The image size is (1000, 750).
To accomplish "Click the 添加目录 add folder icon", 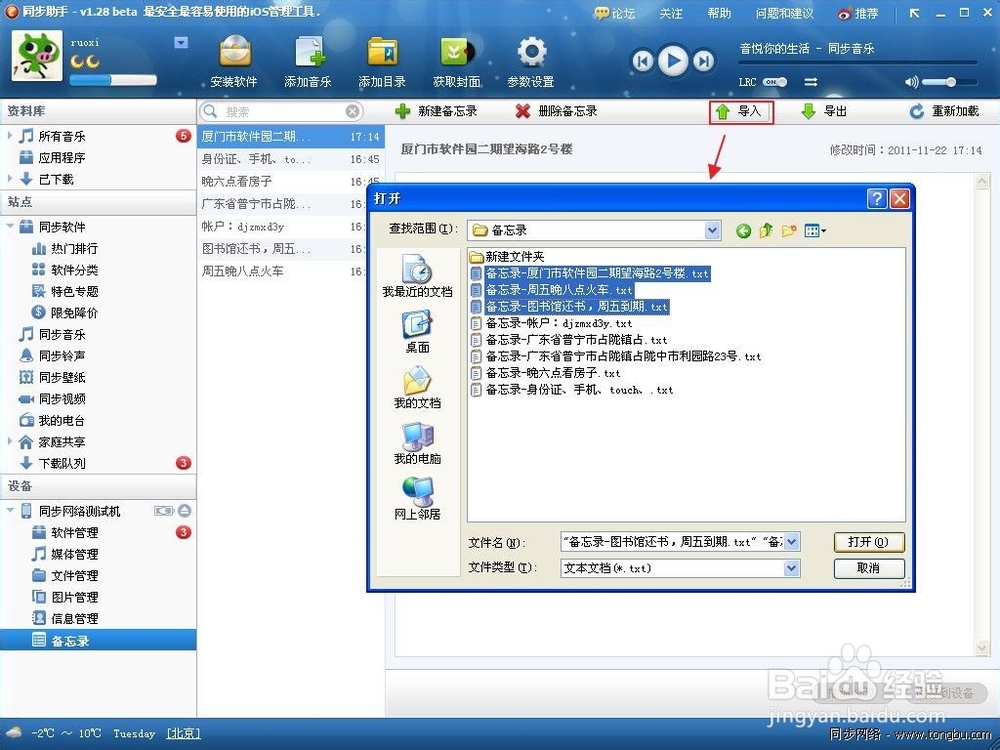I will (x=382, y=61).
